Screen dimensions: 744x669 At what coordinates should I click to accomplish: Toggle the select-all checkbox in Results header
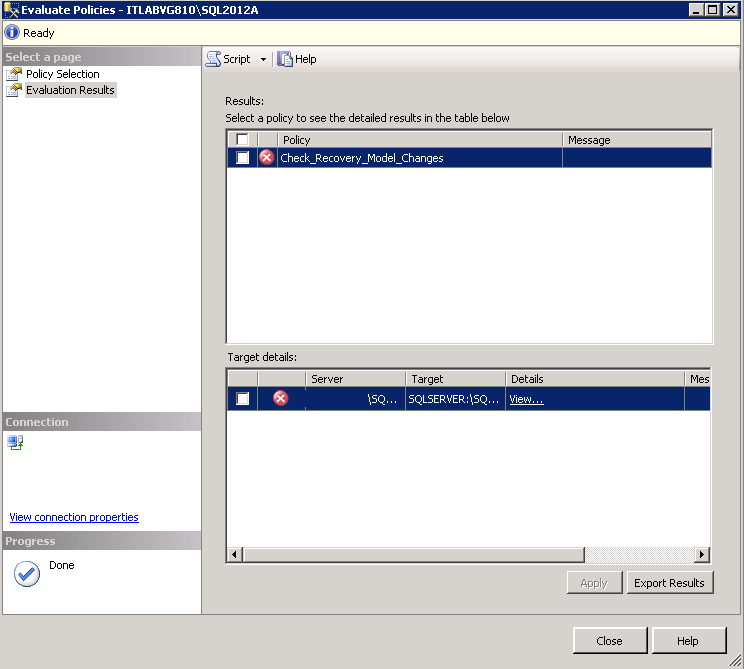pyautogui.click(x=242, y=140)
